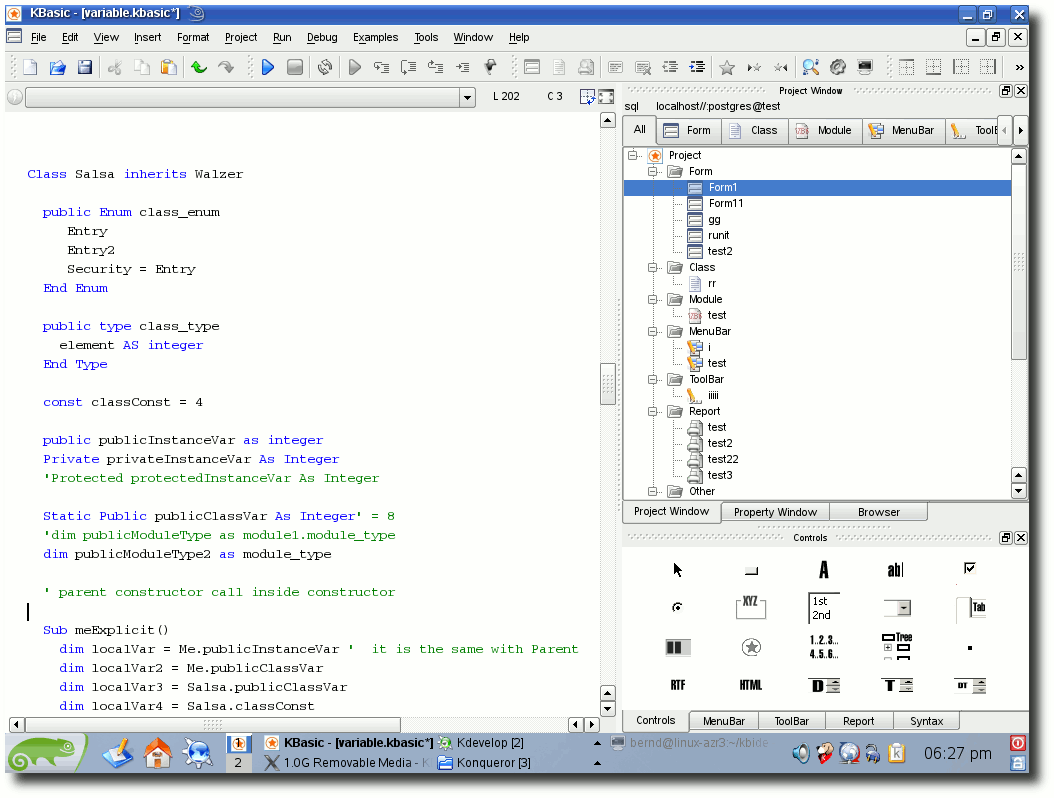Select the Label 'A' control

coord(824,570)
